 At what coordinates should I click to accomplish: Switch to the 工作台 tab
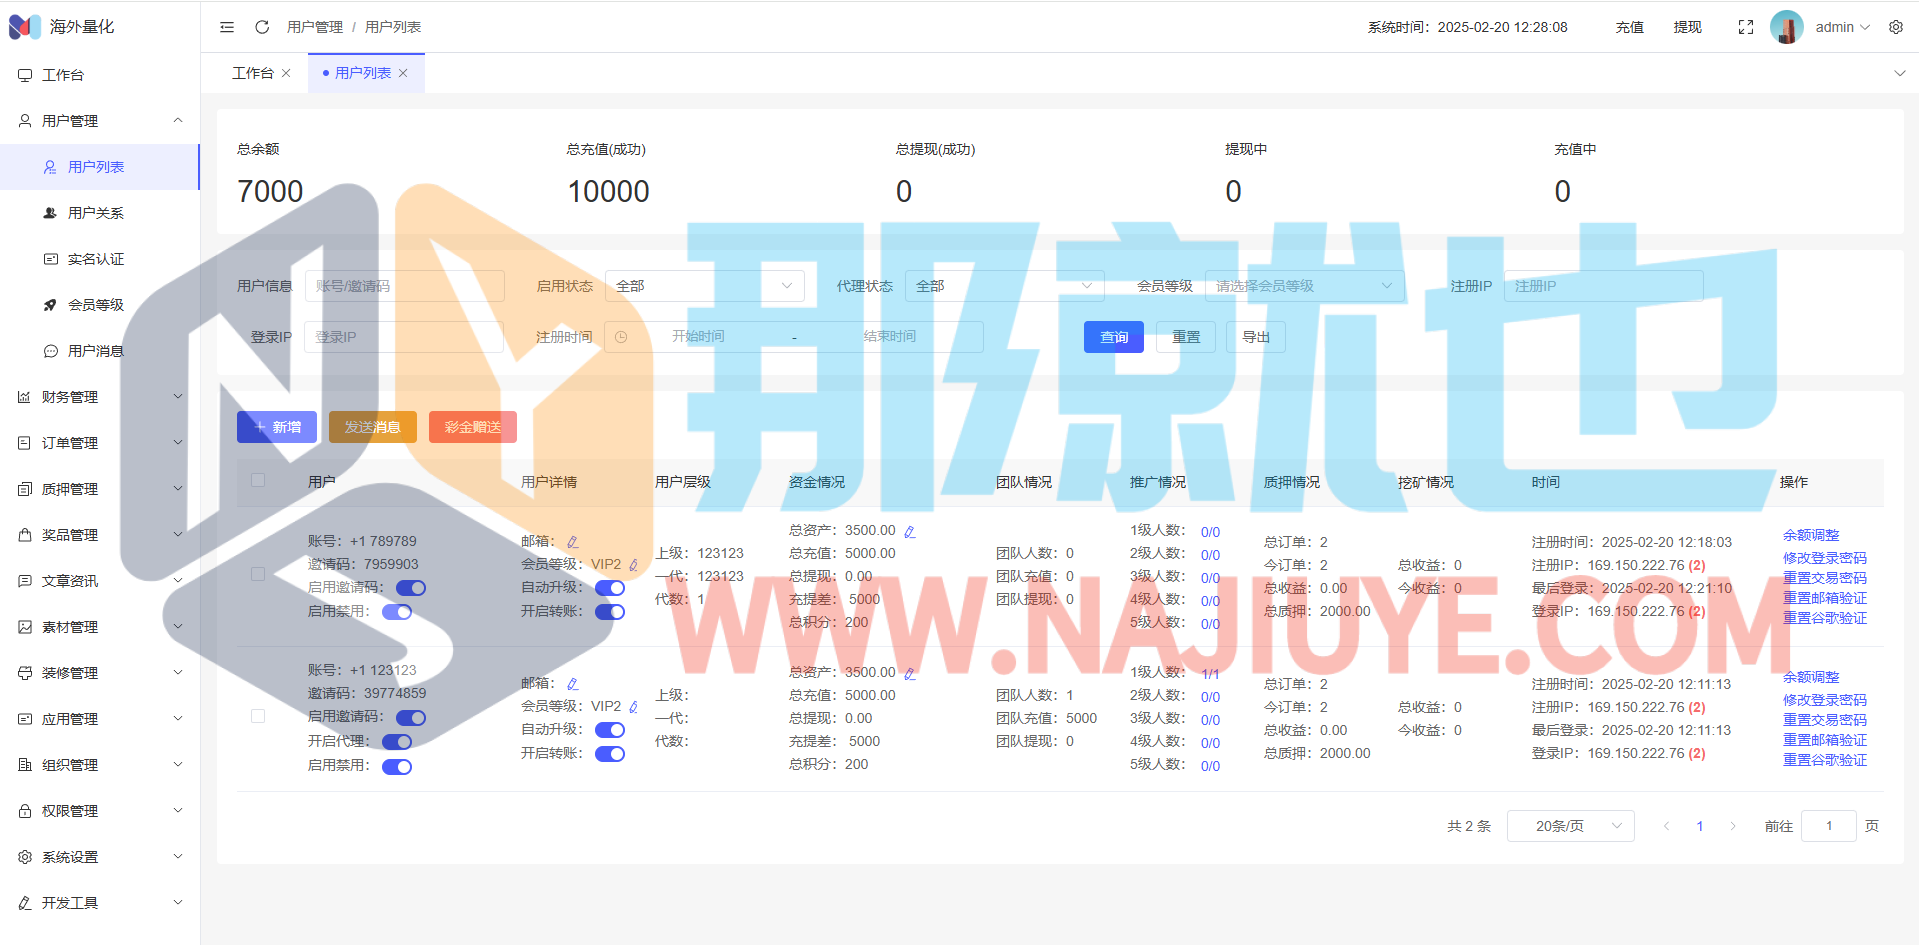click(x=252, y=73)
